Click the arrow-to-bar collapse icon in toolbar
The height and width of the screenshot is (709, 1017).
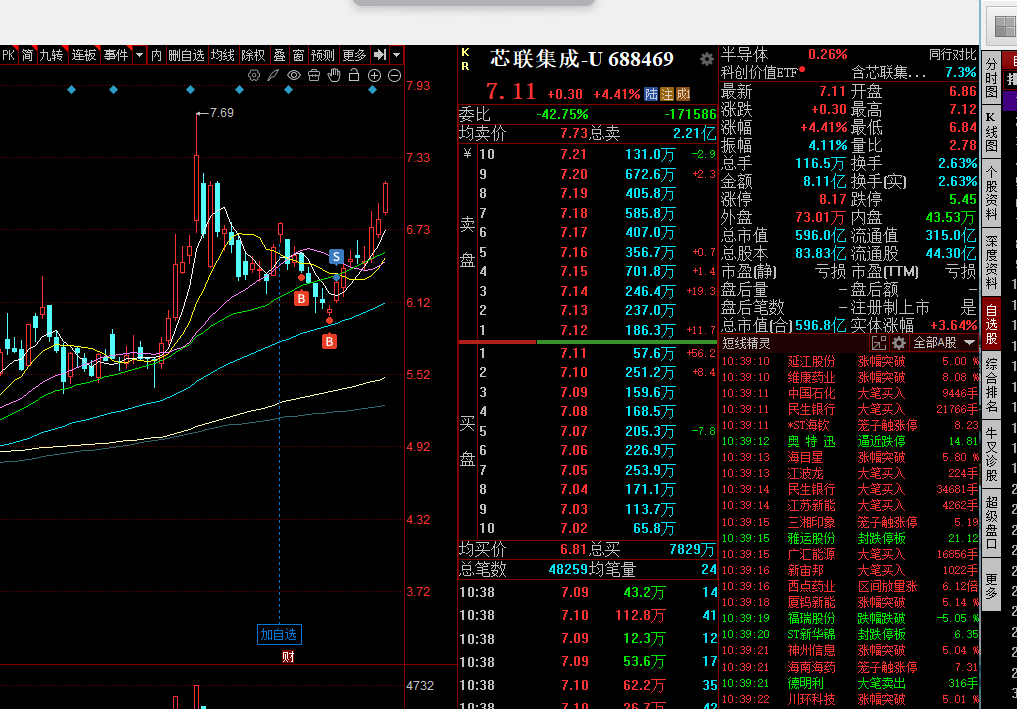(380, 55)
